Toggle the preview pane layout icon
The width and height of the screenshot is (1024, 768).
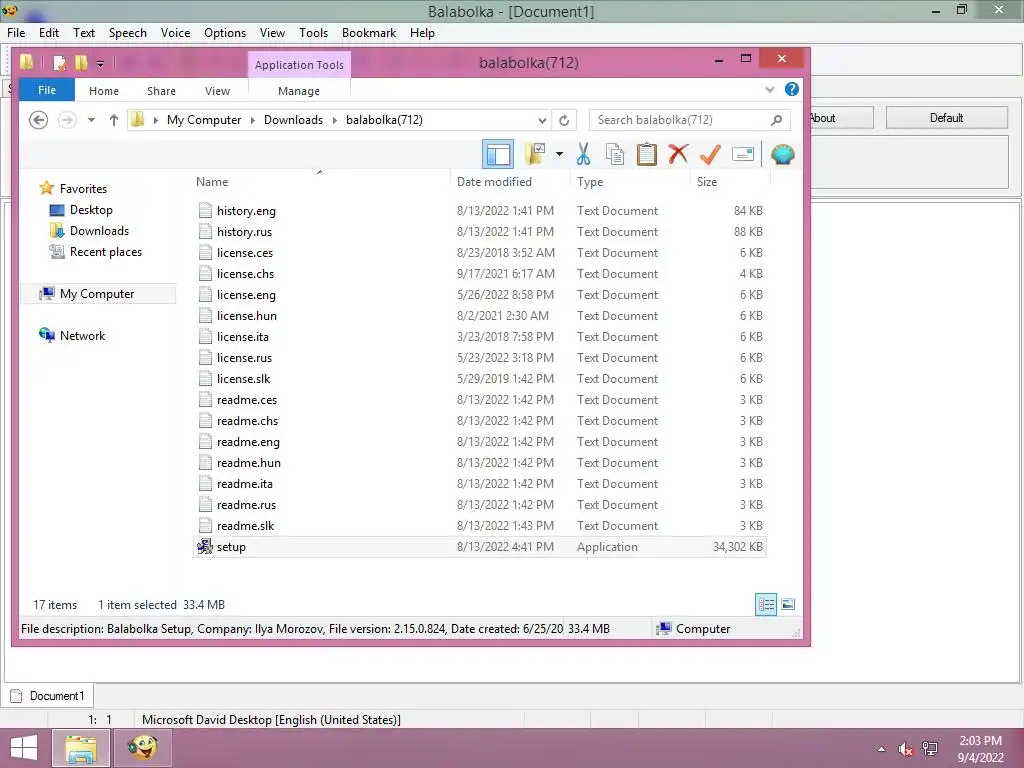tap(498, 155)
